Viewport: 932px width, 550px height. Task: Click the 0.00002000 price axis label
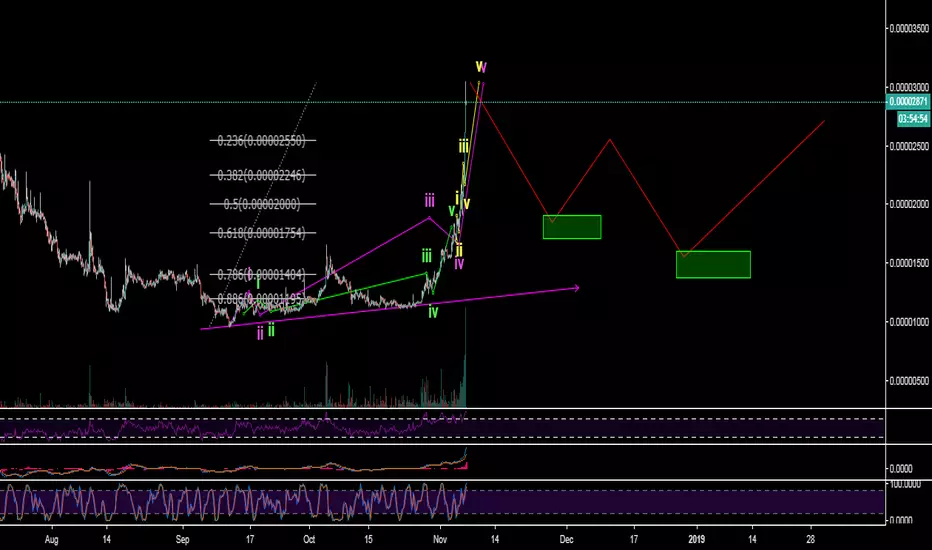(909, 205)
